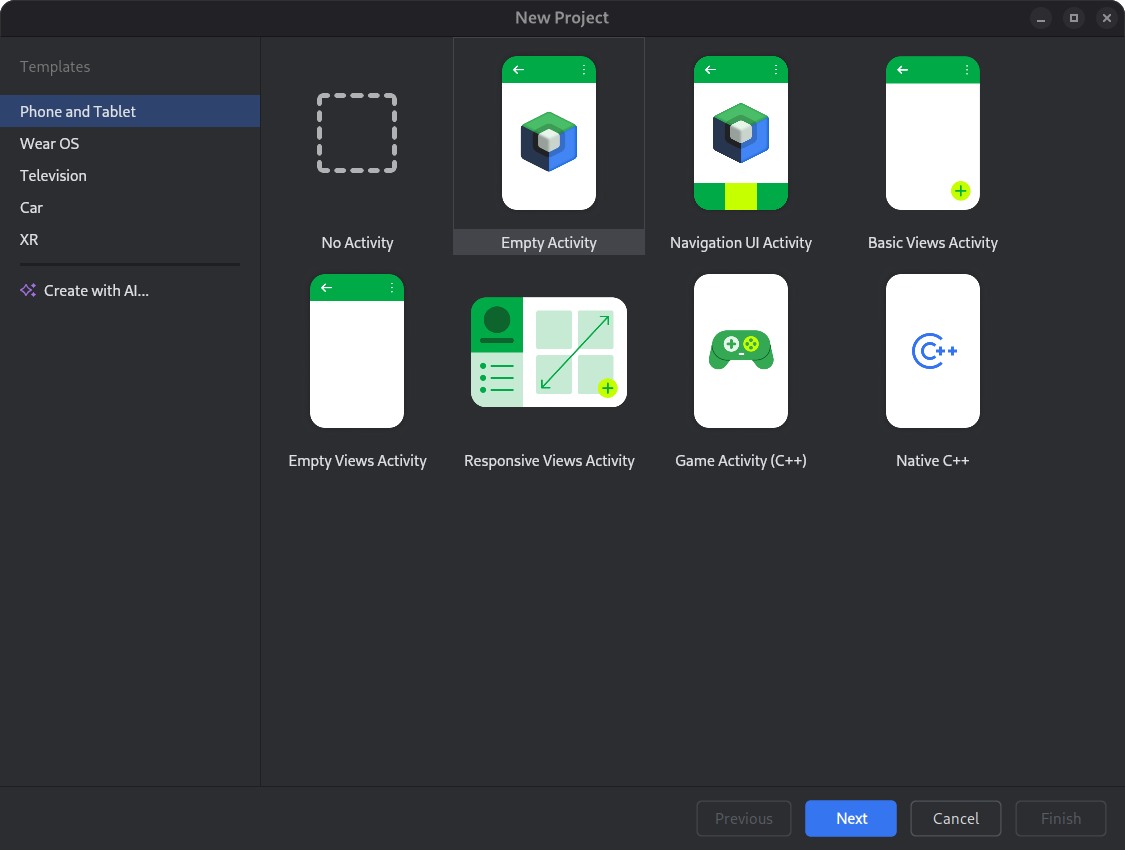Open the XR templates category
This screenshot has width=1125, height=850.
tap(29, 239)
